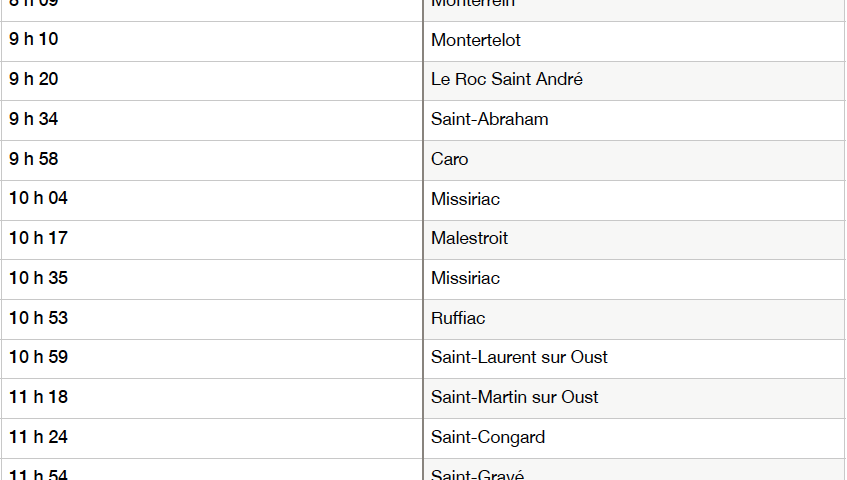Select the 11 h 18 time cell
Screen dimensions: 847x480
tap(39, 397)
